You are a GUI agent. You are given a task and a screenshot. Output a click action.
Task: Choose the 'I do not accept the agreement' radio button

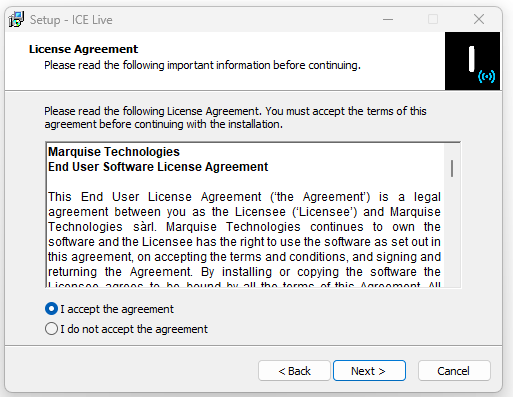(51, 329)
